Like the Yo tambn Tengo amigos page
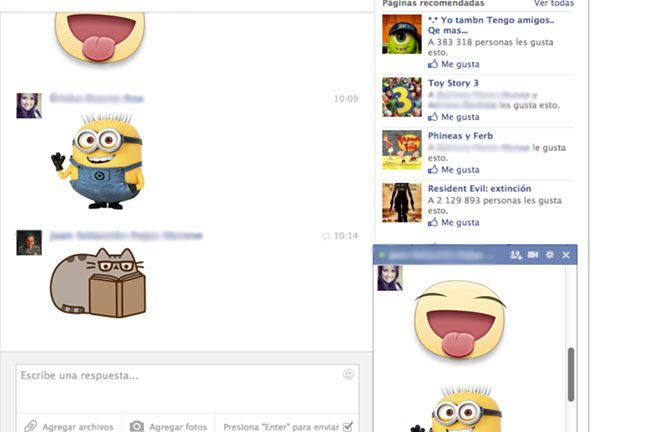The height and width of the screenshot is (432, 660). coord(454,64)
